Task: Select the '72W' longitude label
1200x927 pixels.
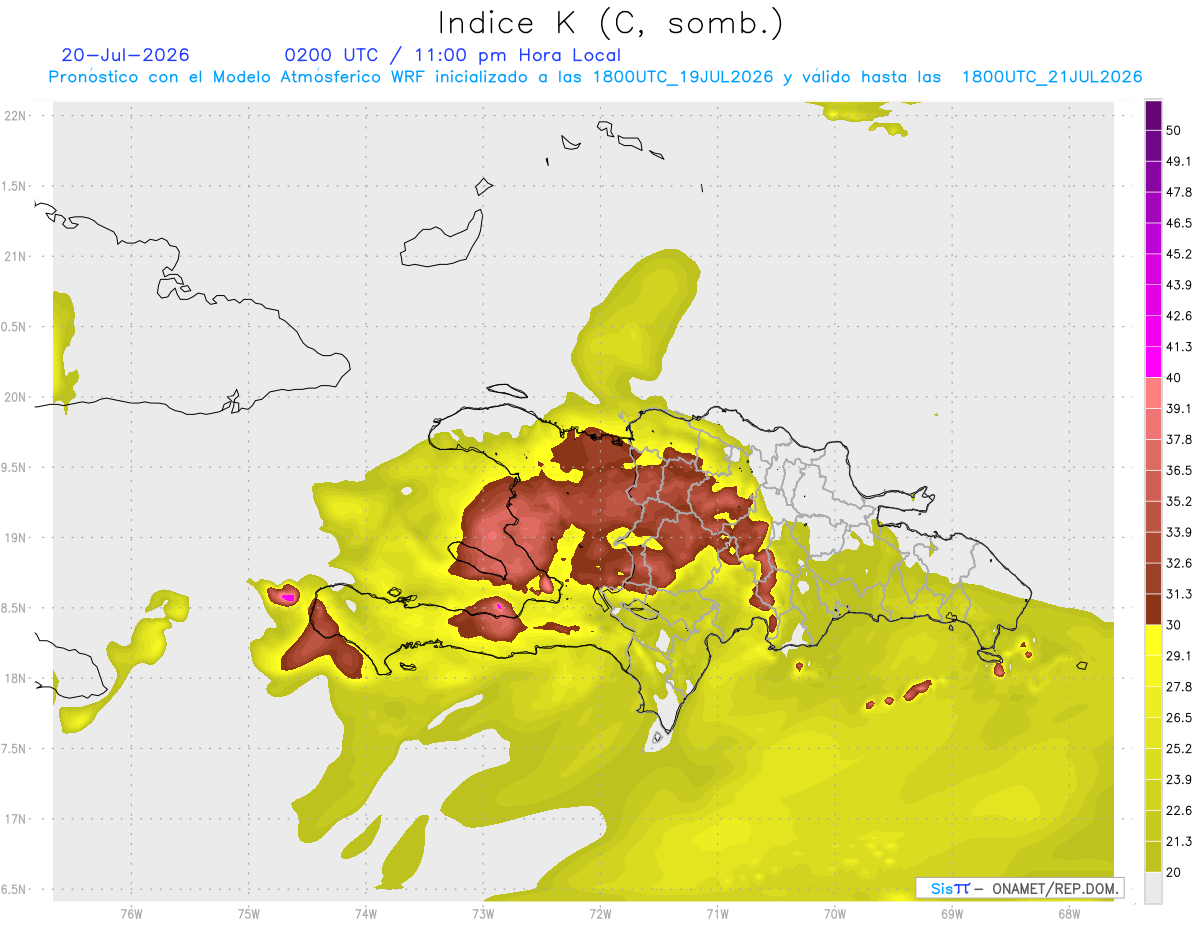Action: click(x=600, y=914)
